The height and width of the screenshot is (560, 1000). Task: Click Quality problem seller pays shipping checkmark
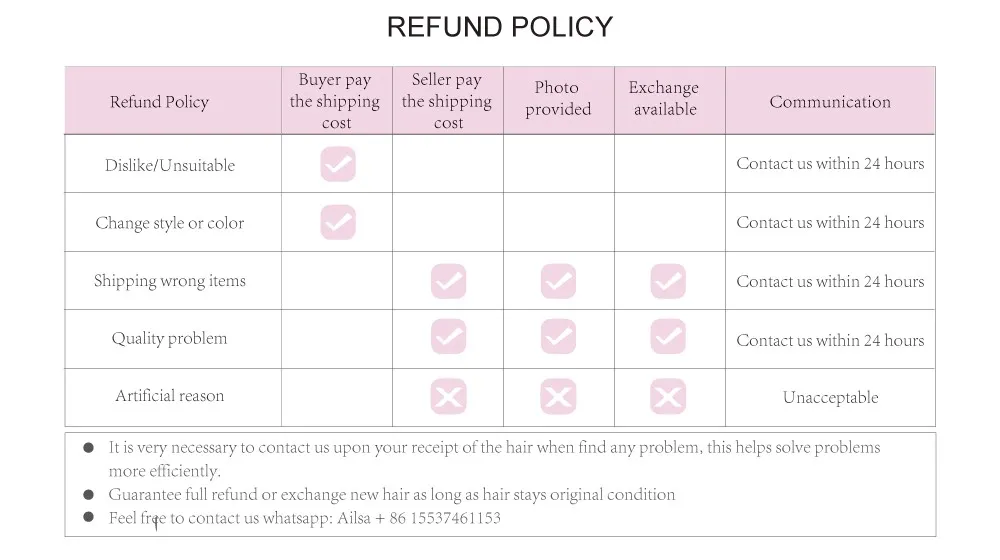point(448,338)
